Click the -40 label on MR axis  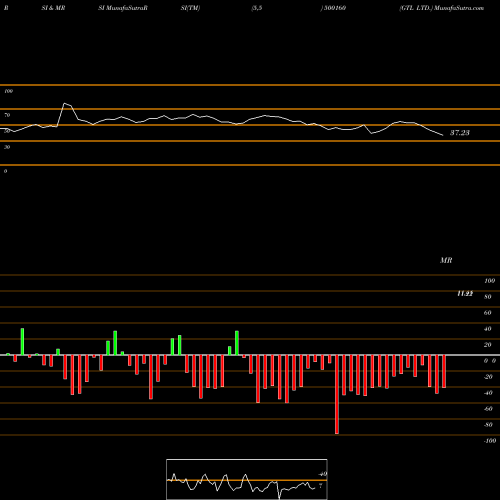click(x=488, y=393)
